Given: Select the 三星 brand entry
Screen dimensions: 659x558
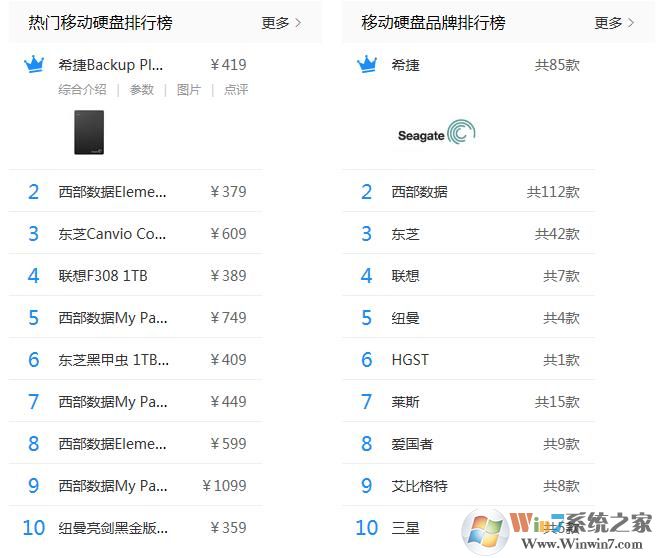Looking at the screenshot, I should click(406, 528).
